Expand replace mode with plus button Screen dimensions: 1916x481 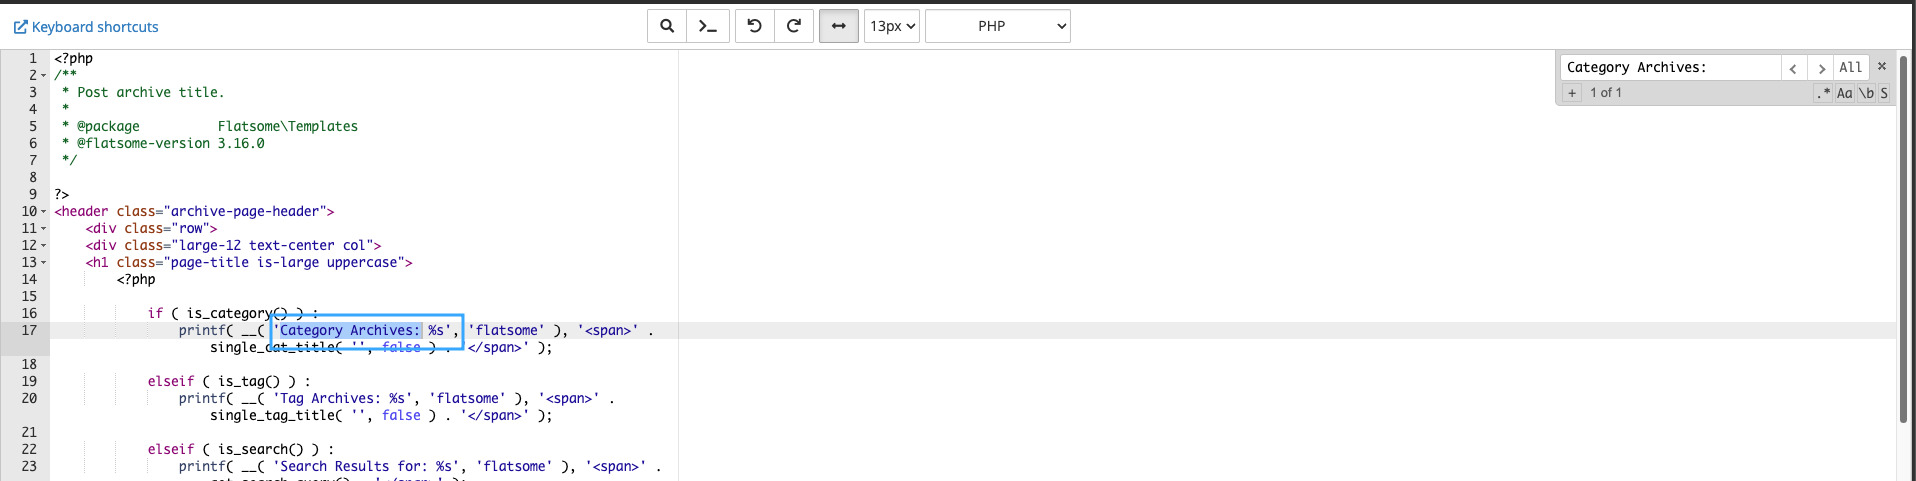coord(1572,93)
